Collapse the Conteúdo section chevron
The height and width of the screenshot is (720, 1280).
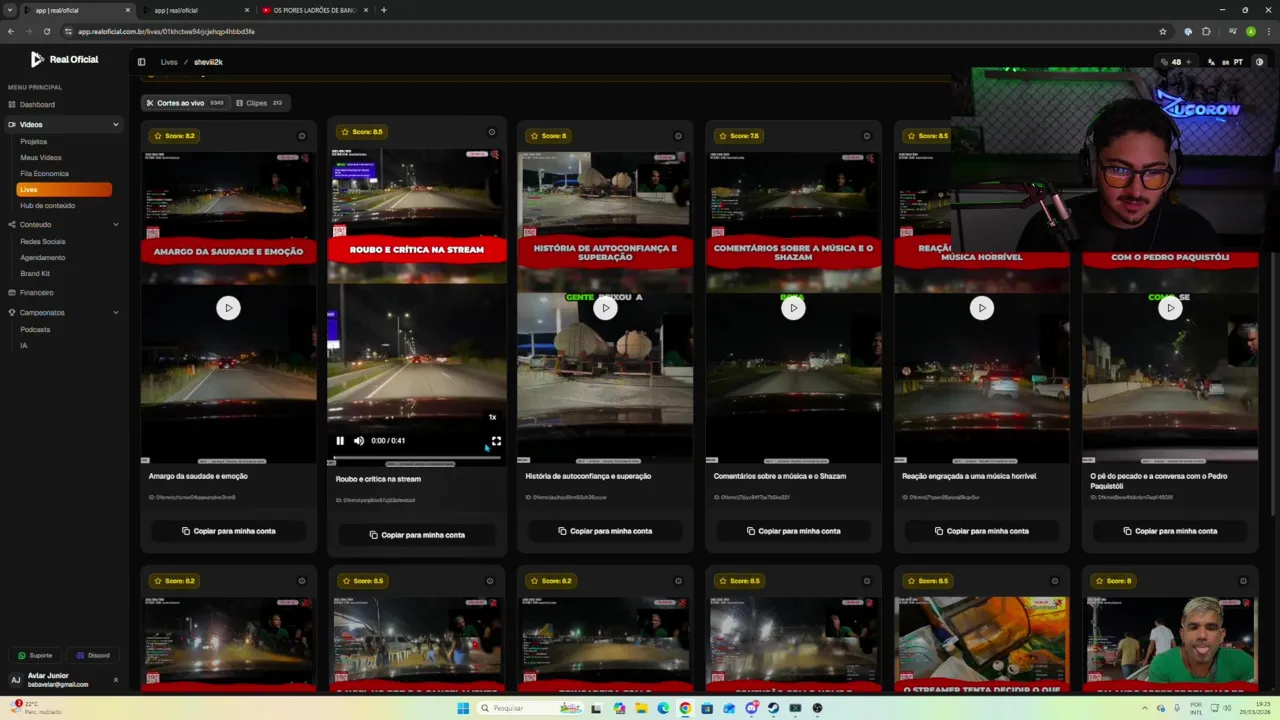point(116,225)
